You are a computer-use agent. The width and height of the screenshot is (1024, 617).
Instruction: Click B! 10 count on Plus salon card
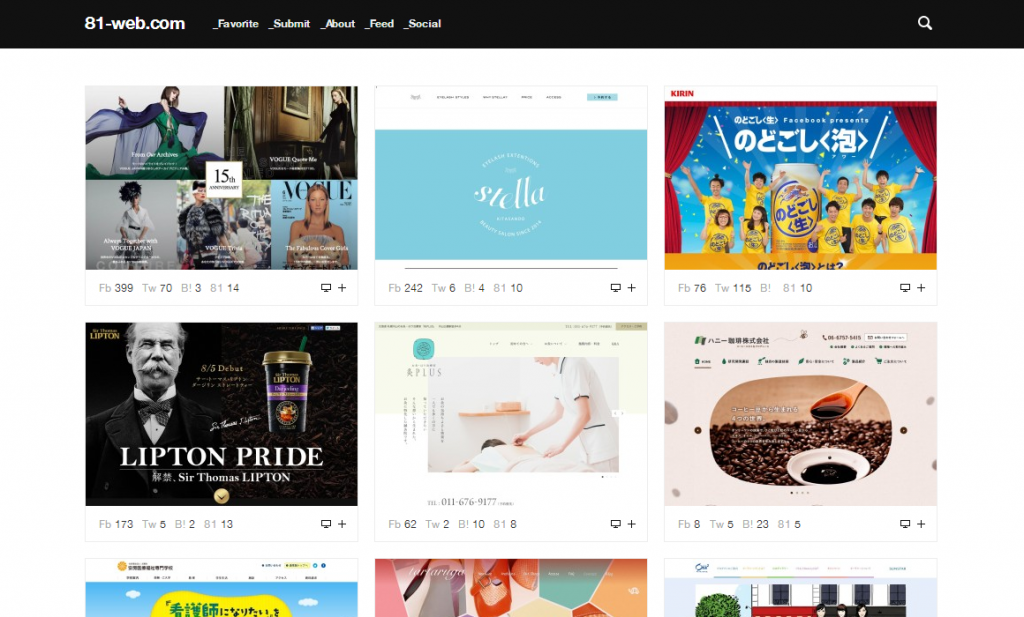pos(472,524)
